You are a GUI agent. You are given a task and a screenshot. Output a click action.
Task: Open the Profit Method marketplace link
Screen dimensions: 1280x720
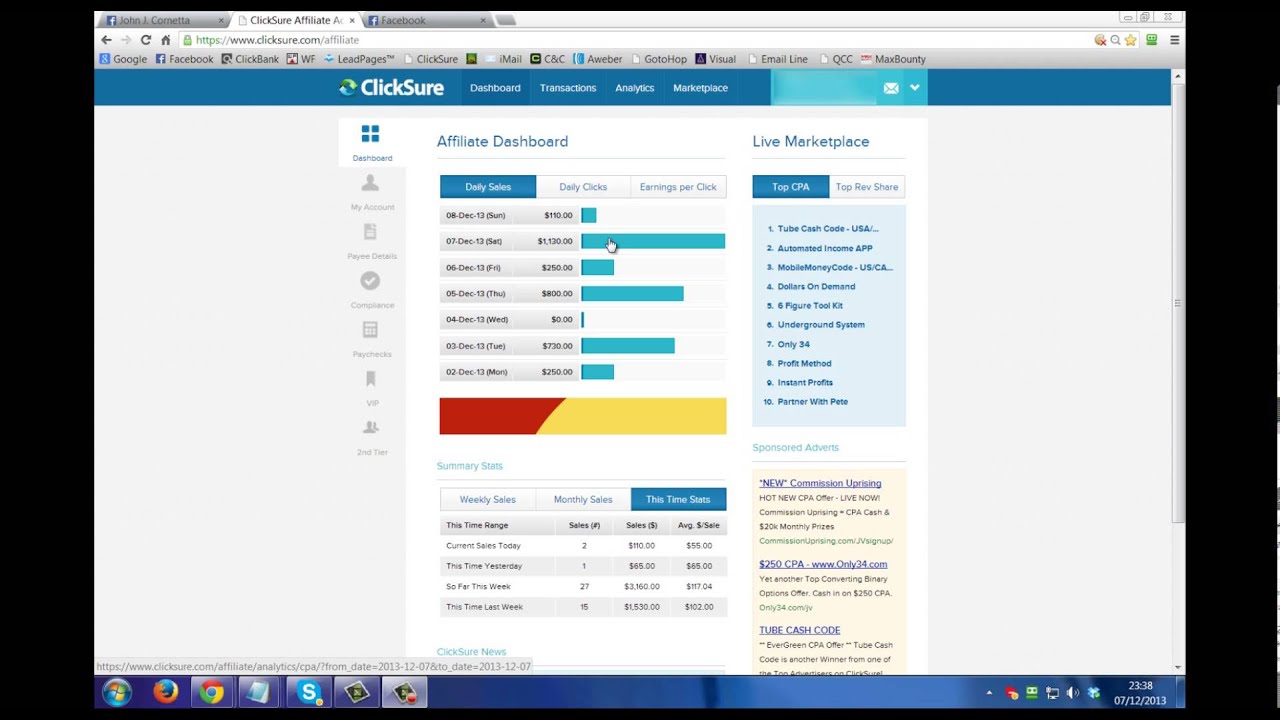[804, 364]
